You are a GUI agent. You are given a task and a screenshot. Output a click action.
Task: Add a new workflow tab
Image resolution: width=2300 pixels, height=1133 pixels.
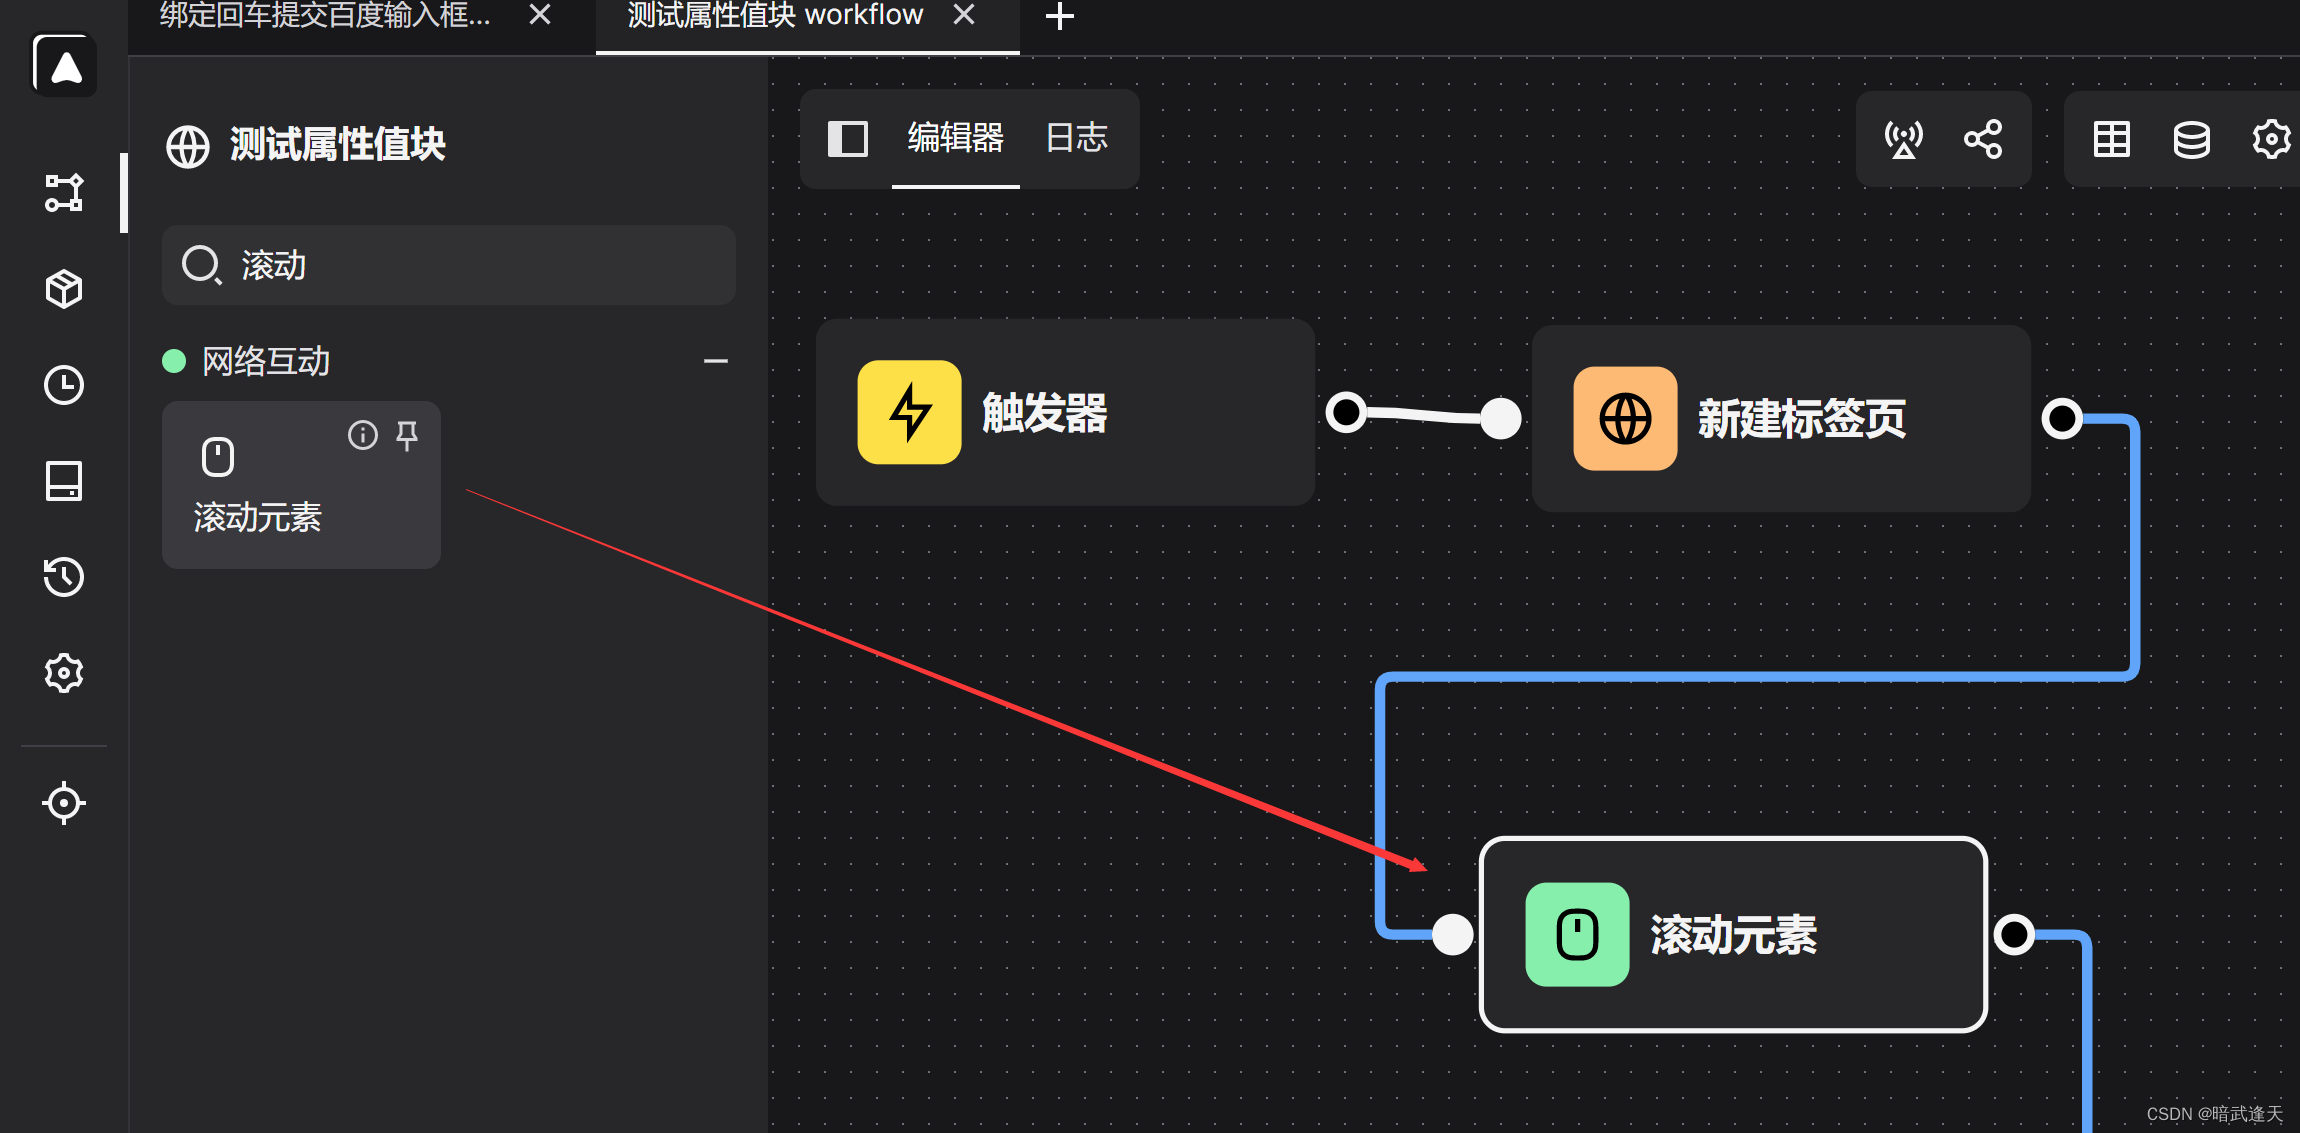click(x=1059, y=16)
